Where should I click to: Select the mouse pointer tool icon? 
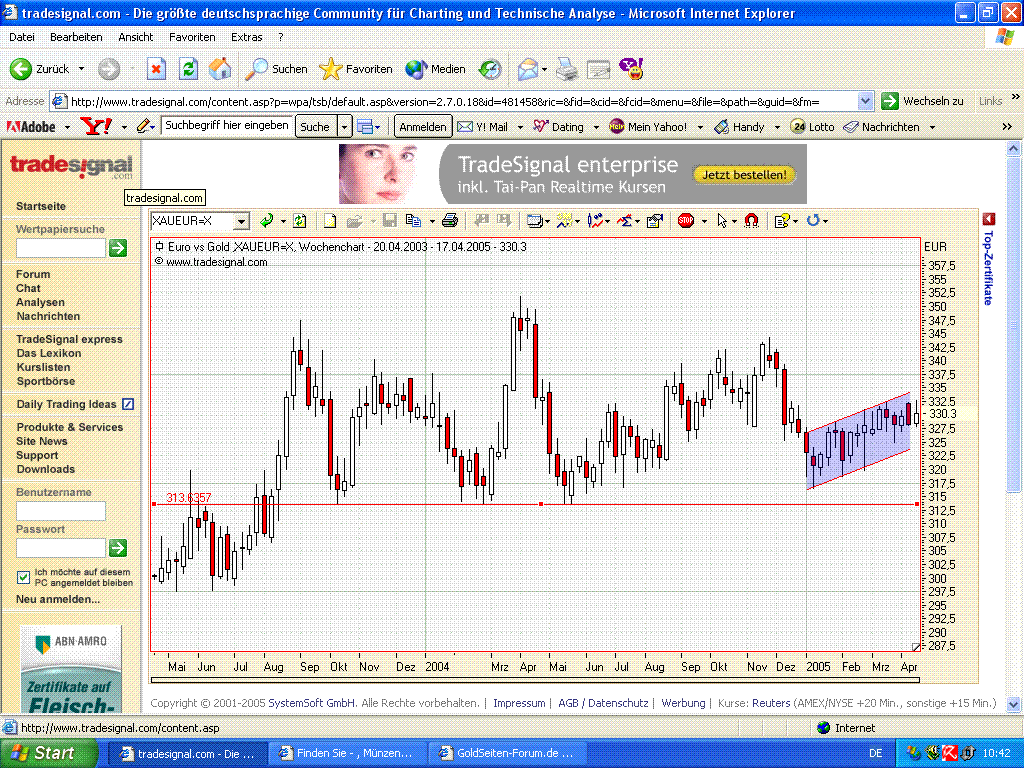point(722,221)
